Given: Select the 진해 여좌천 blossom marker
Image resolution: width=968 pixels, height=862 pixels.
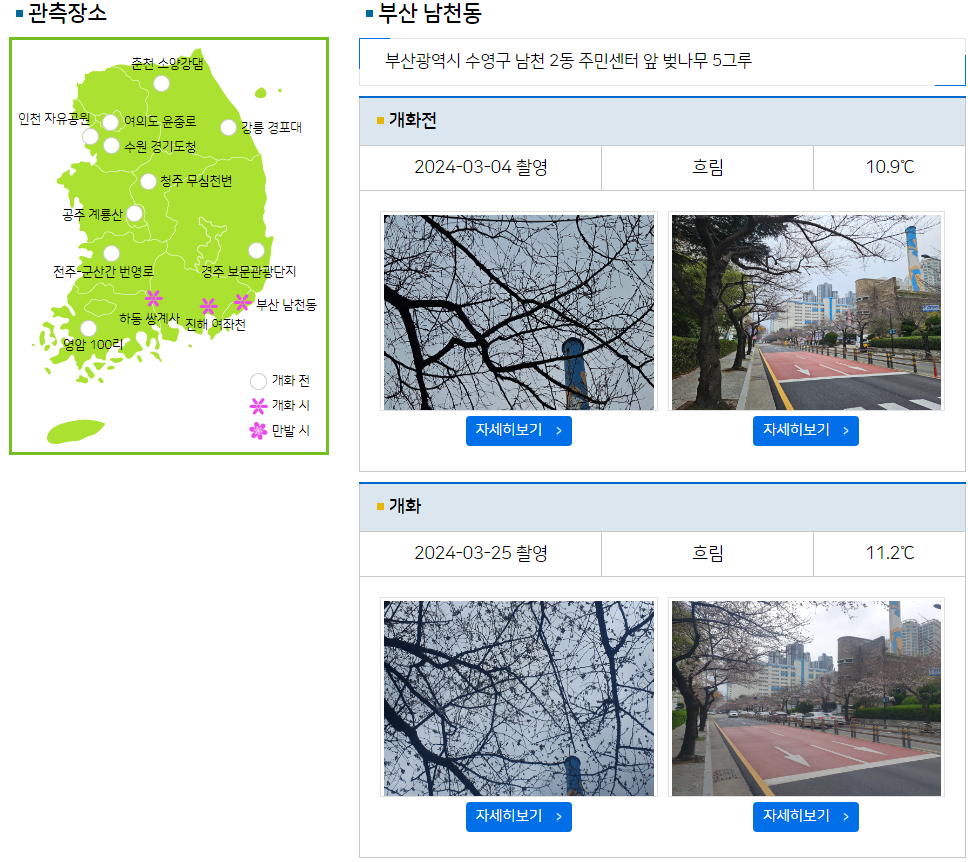Looking at the screenshot, I should [208, 306].
